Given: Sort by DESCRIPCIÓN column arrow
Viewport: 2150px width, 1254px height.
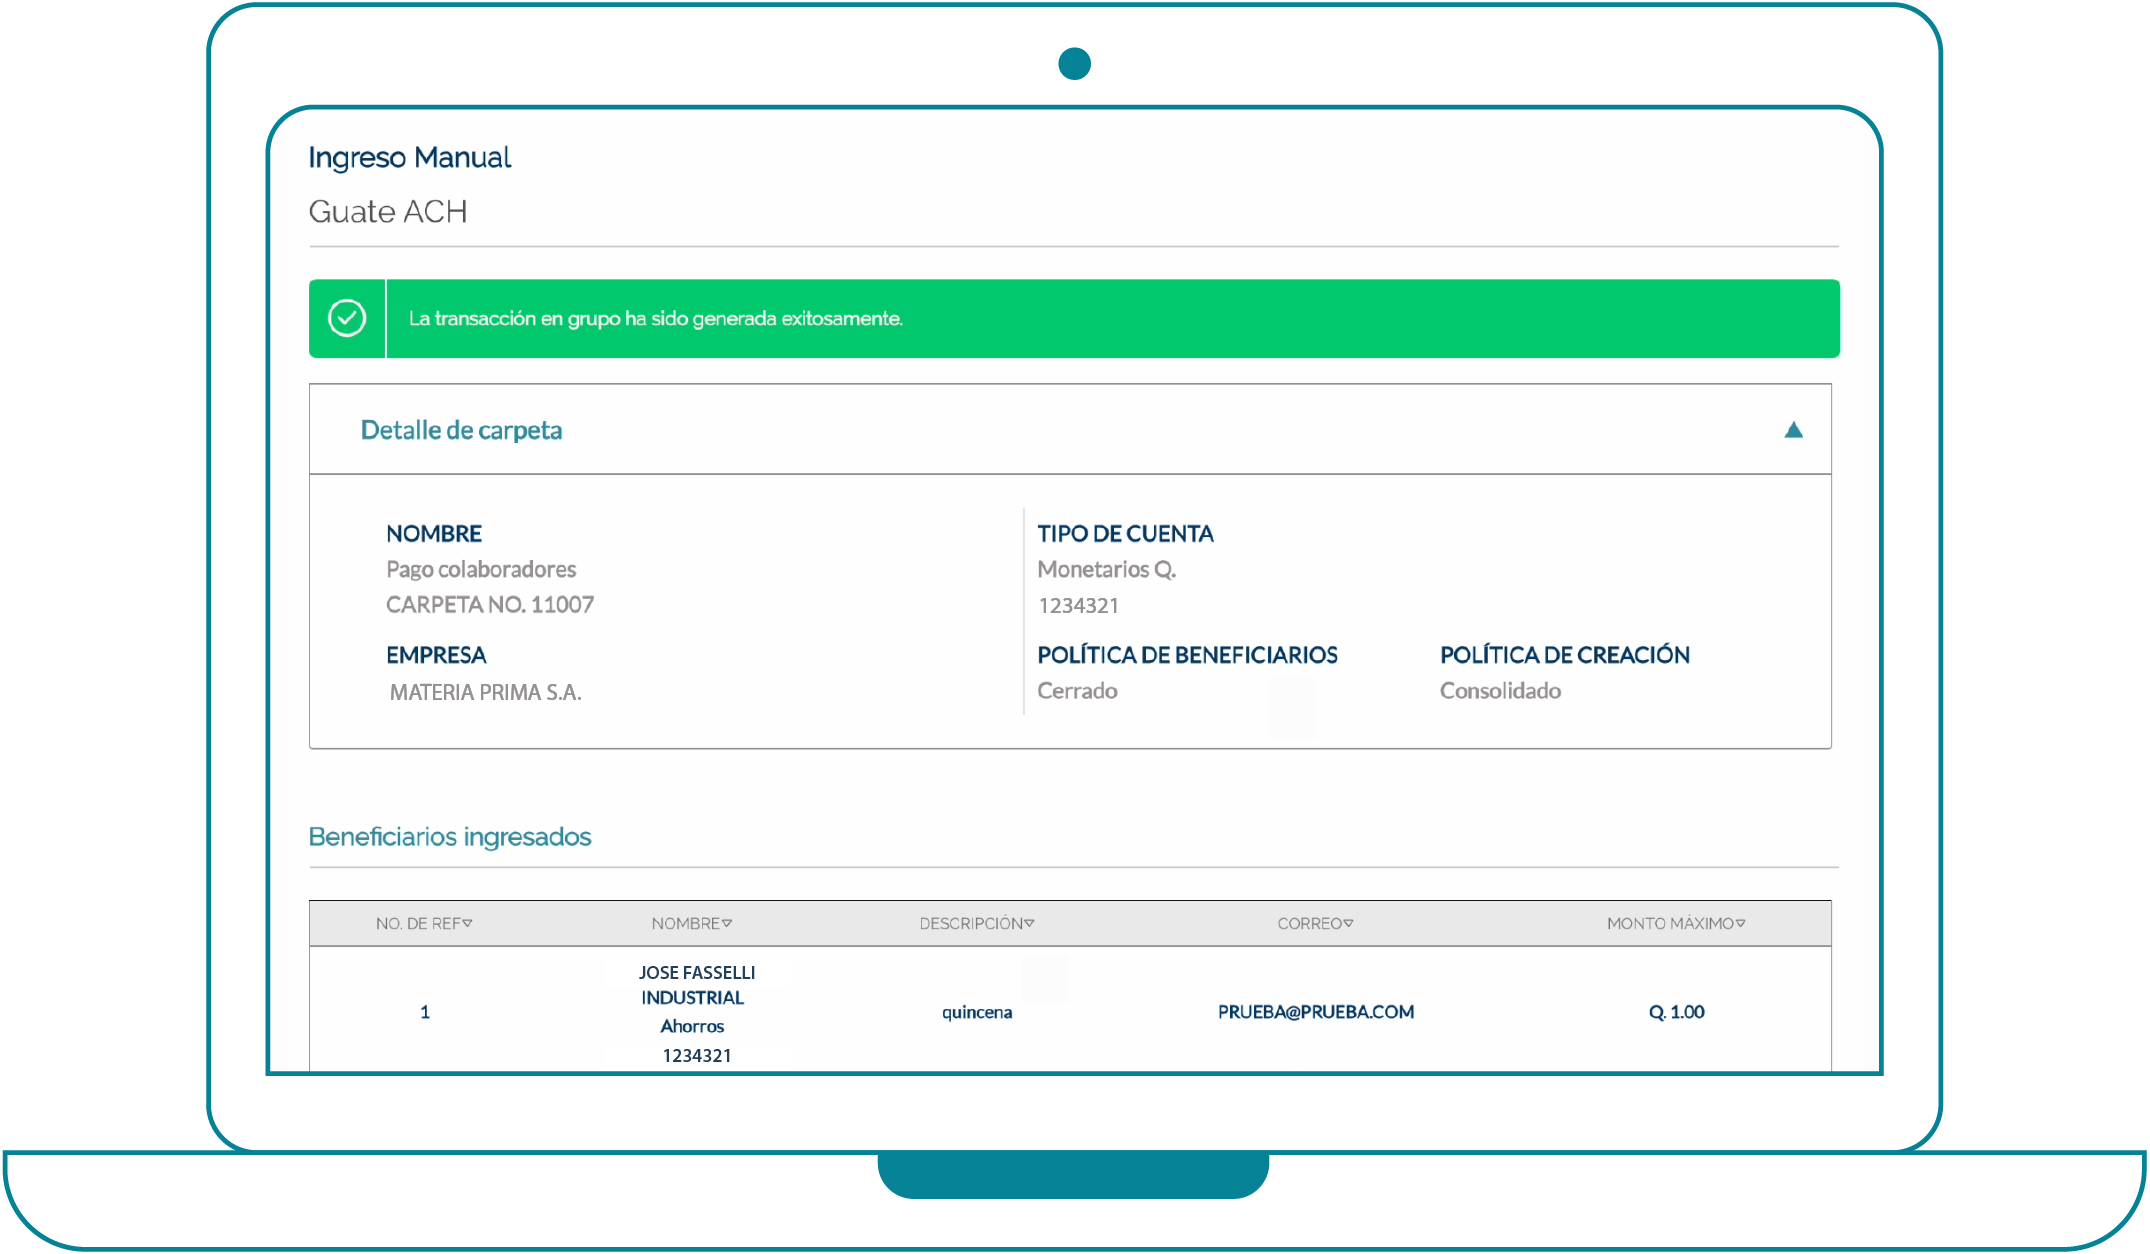Looking at the screenshot, I should [1029, 923].
